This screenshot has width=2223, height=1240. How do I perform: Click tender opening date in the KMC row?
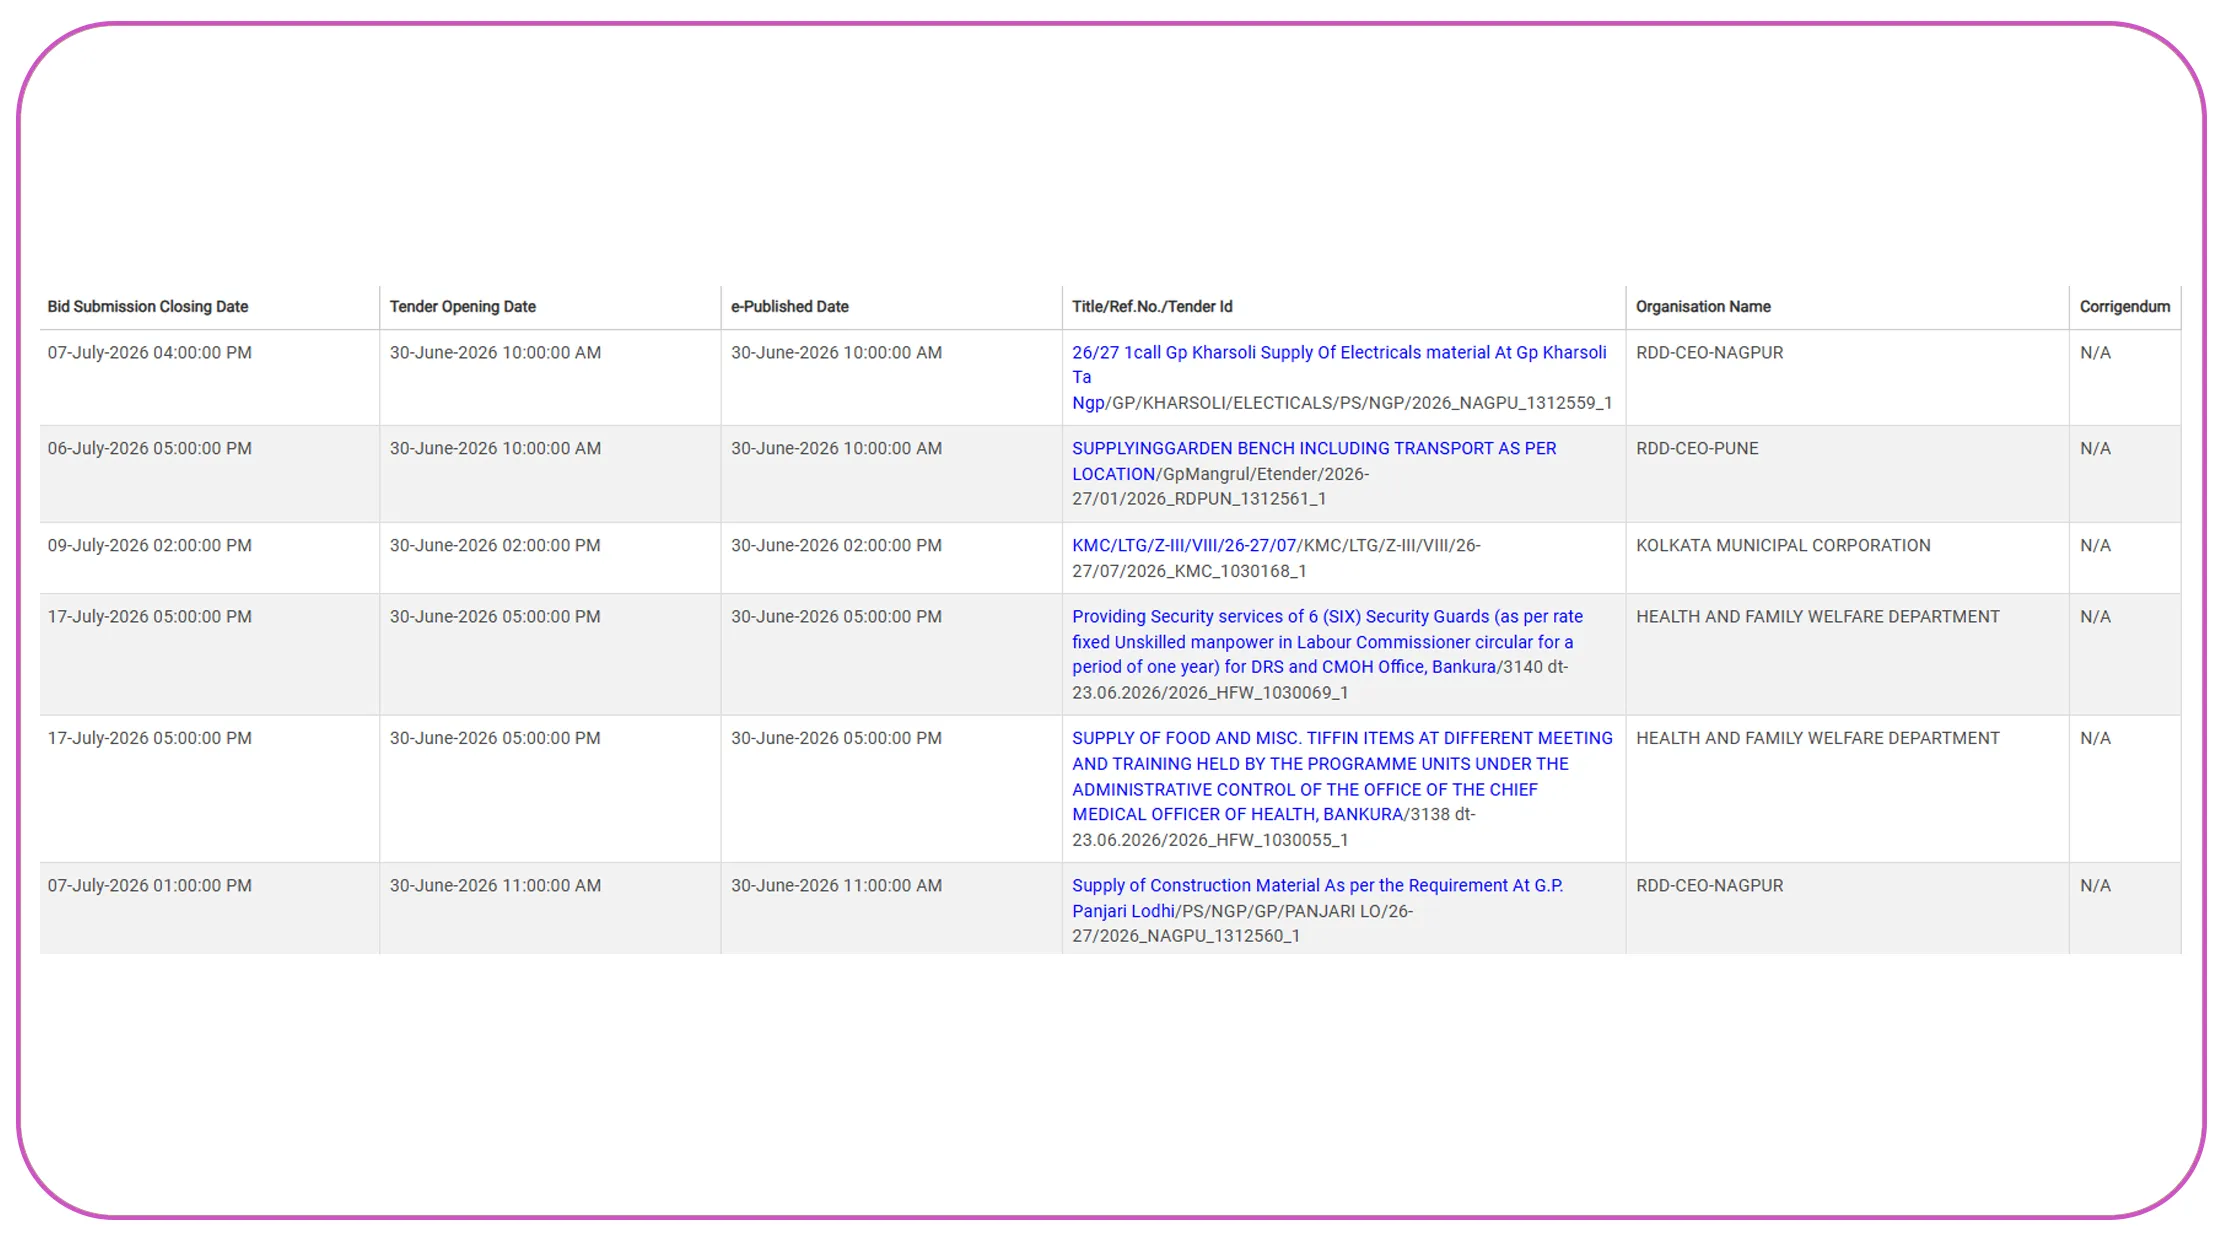[x=495, y=545]
